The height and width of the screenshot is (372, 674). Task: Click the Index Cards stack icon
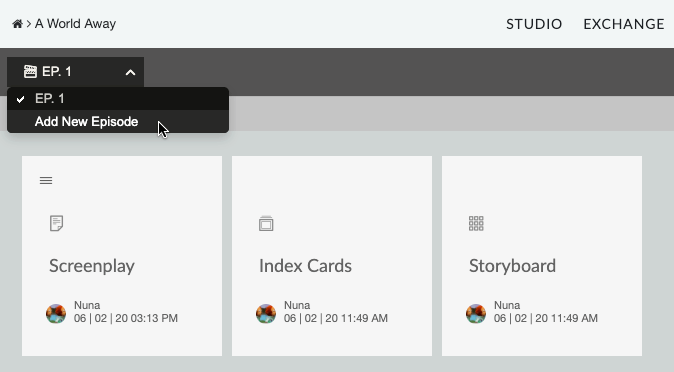[x=266, y=223]
